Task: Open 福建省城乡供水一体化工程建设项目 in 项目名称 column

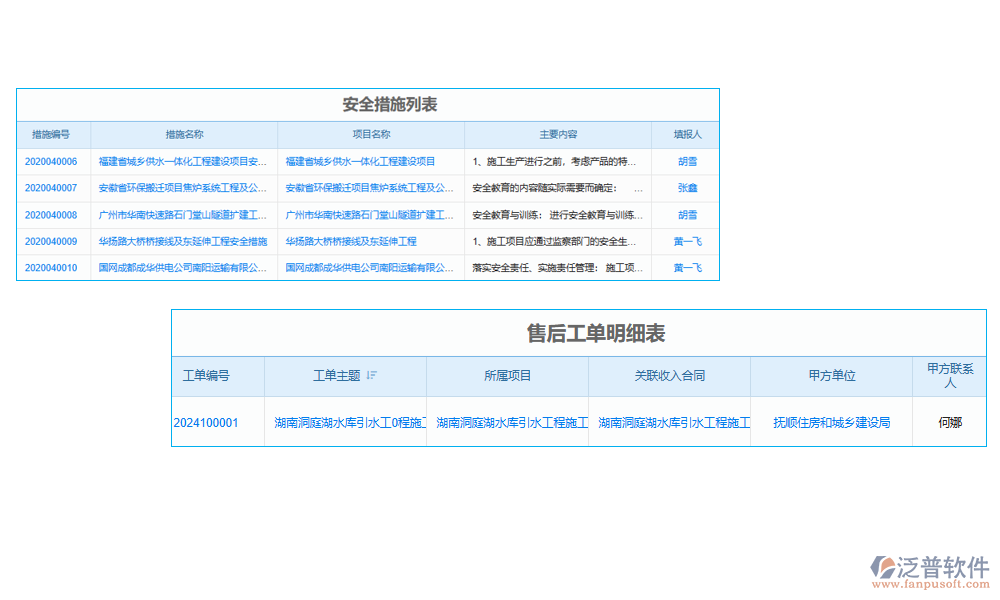Action: coord(360,161)
